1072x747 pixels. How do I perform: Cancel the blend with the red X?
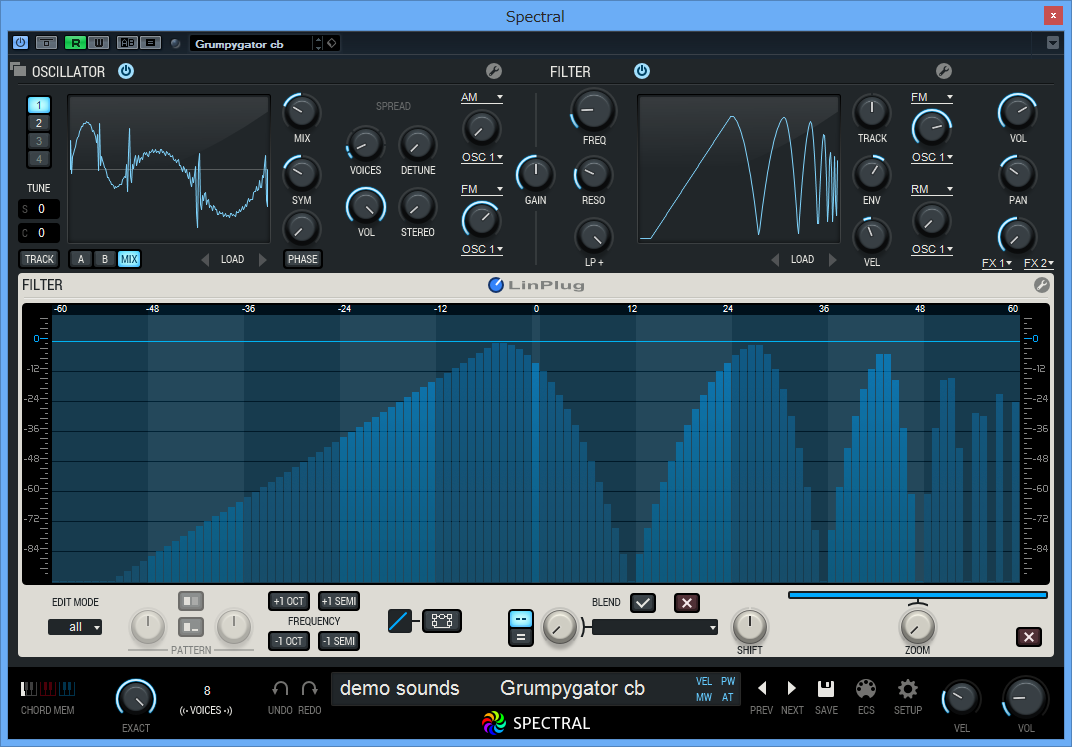687,603
